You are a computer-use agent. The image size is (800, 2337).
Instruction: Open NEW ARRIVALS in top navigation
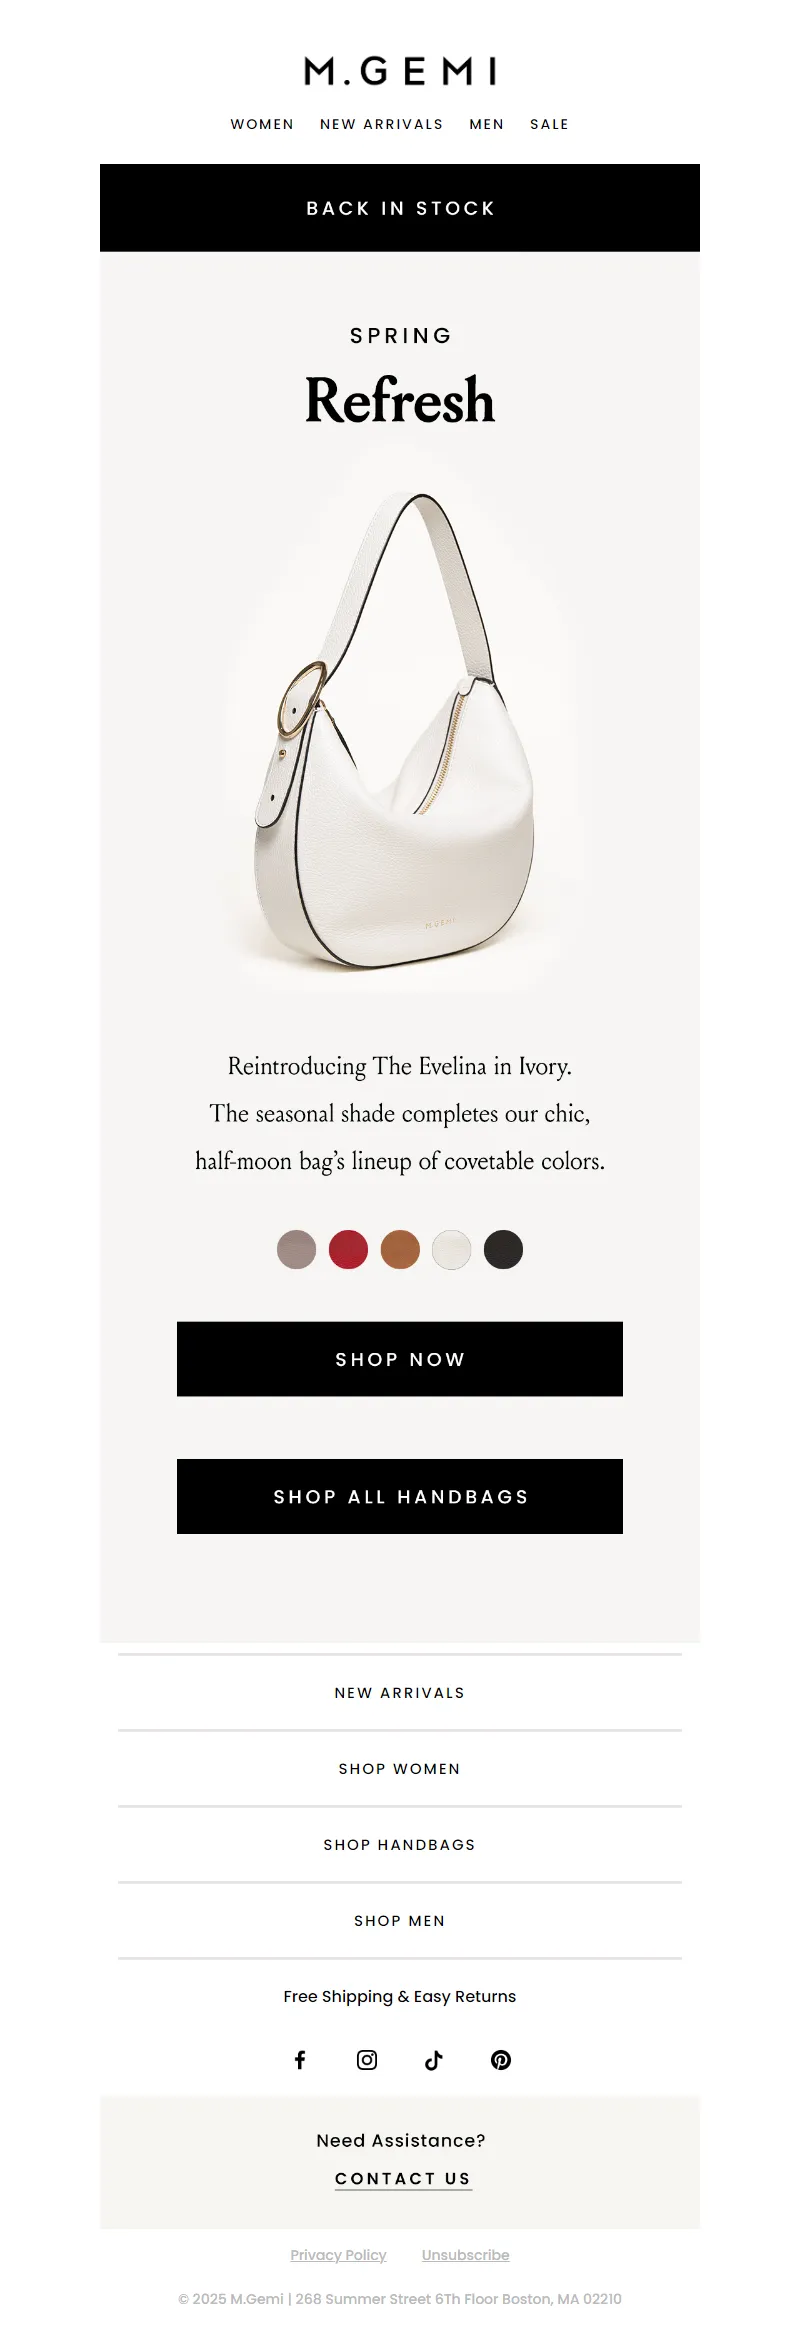click(382, 124)
